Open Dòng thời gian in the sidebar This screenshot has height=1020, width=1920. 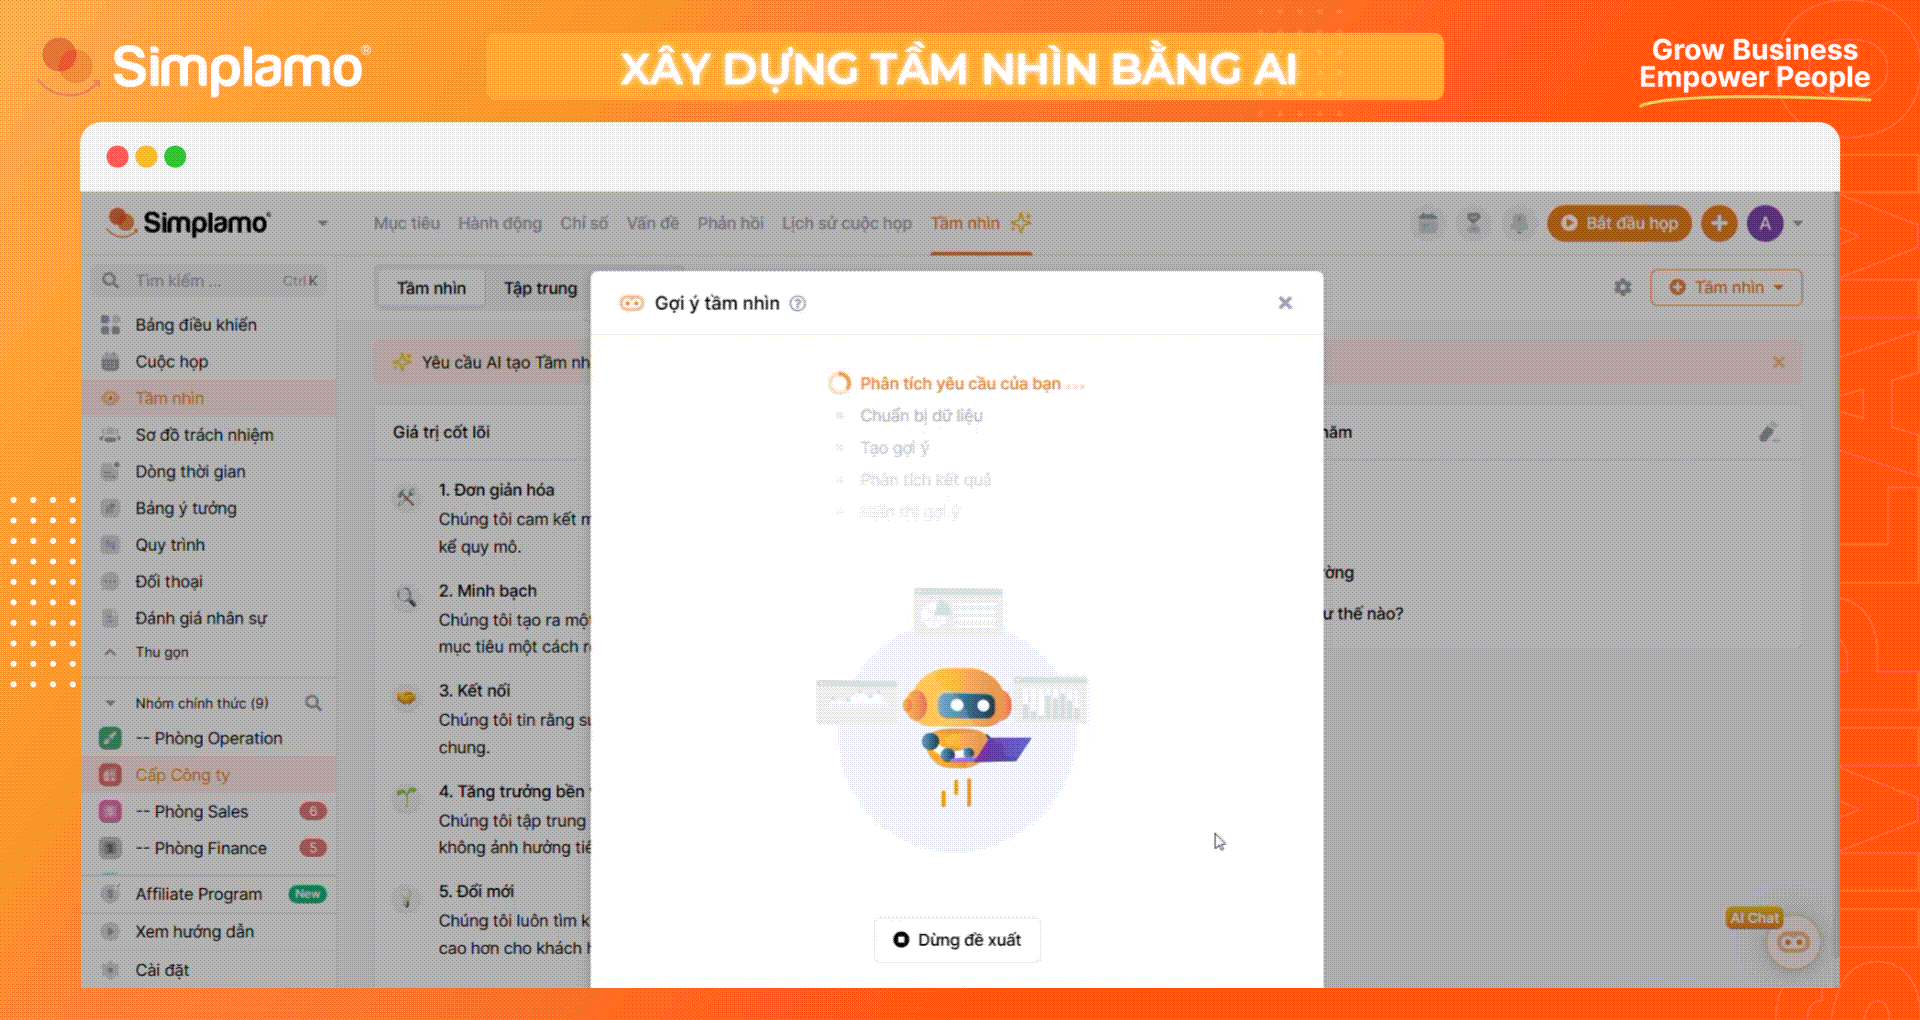point(190,471)
